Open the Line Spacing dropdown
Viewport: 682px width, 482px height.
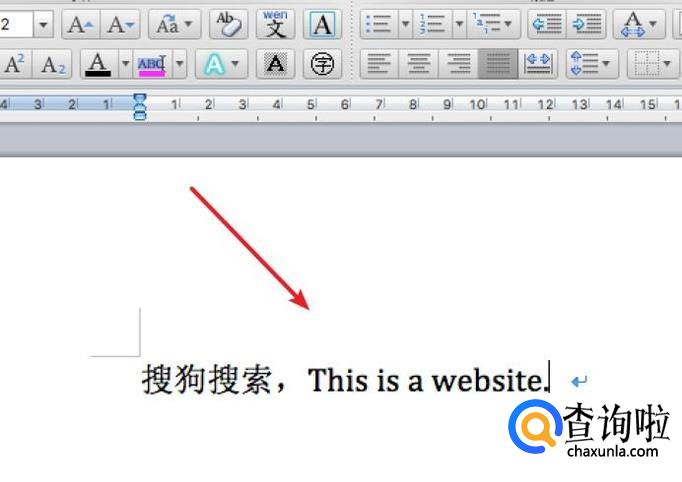point(592,64)
